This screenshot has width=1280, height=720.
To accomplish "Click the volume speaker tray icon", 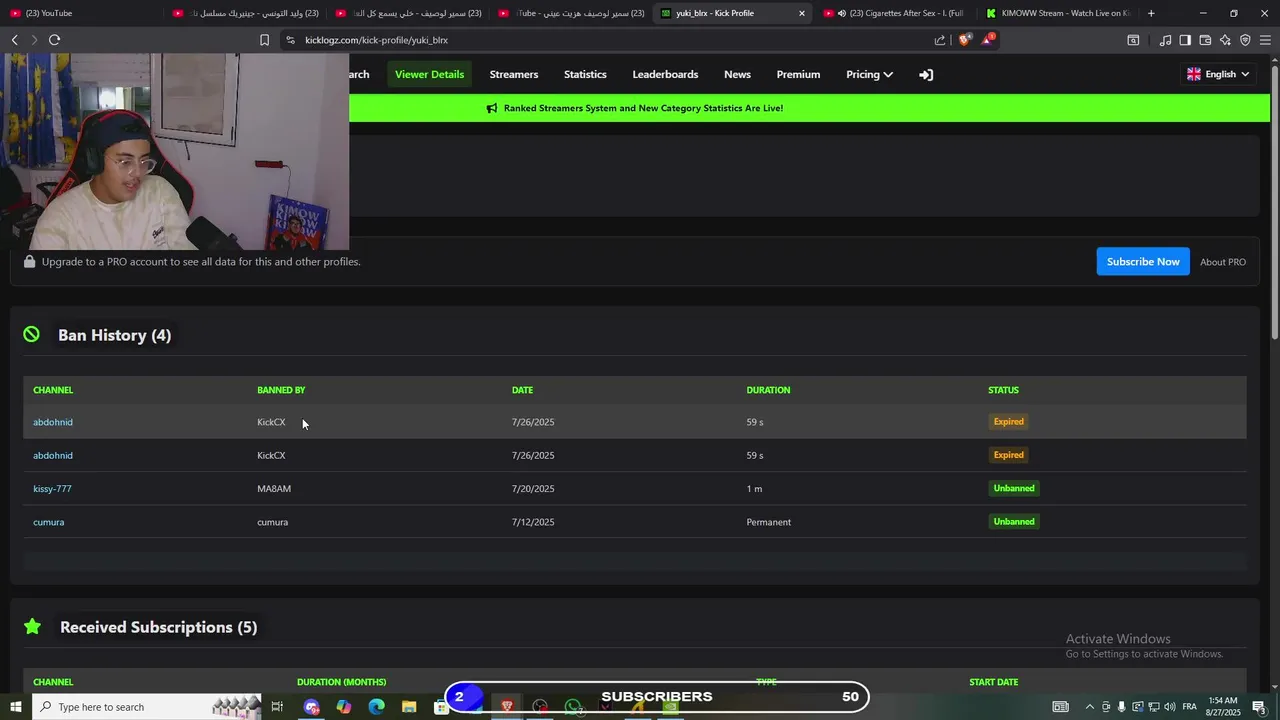I will tap(1169, 707).
